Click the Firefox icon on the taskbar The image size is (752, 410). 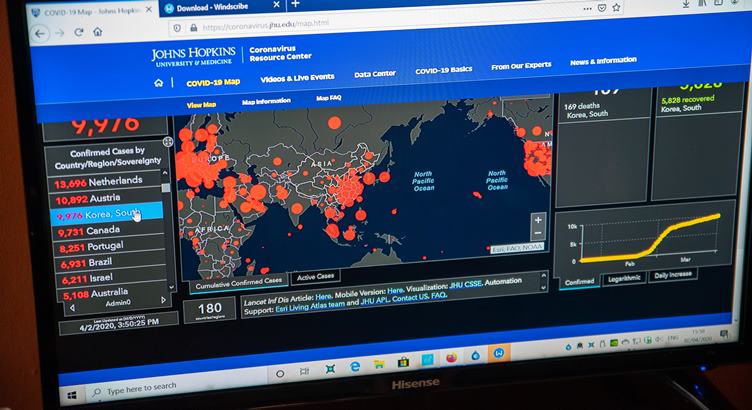(451, 358)
